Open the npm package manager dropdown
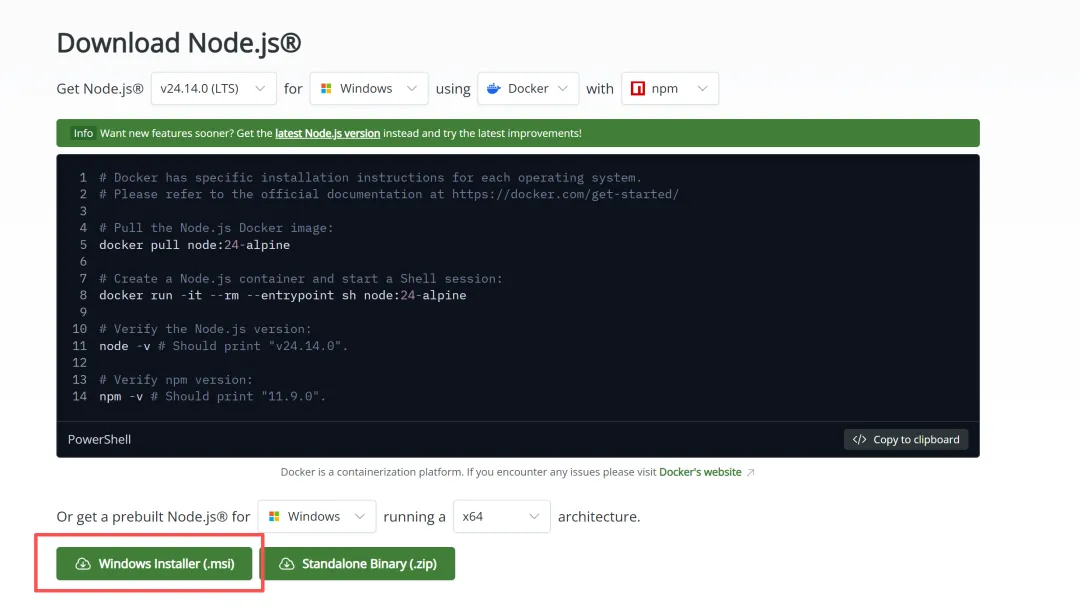This screenshot has width=1080, height=610. [x=669, y=89]
